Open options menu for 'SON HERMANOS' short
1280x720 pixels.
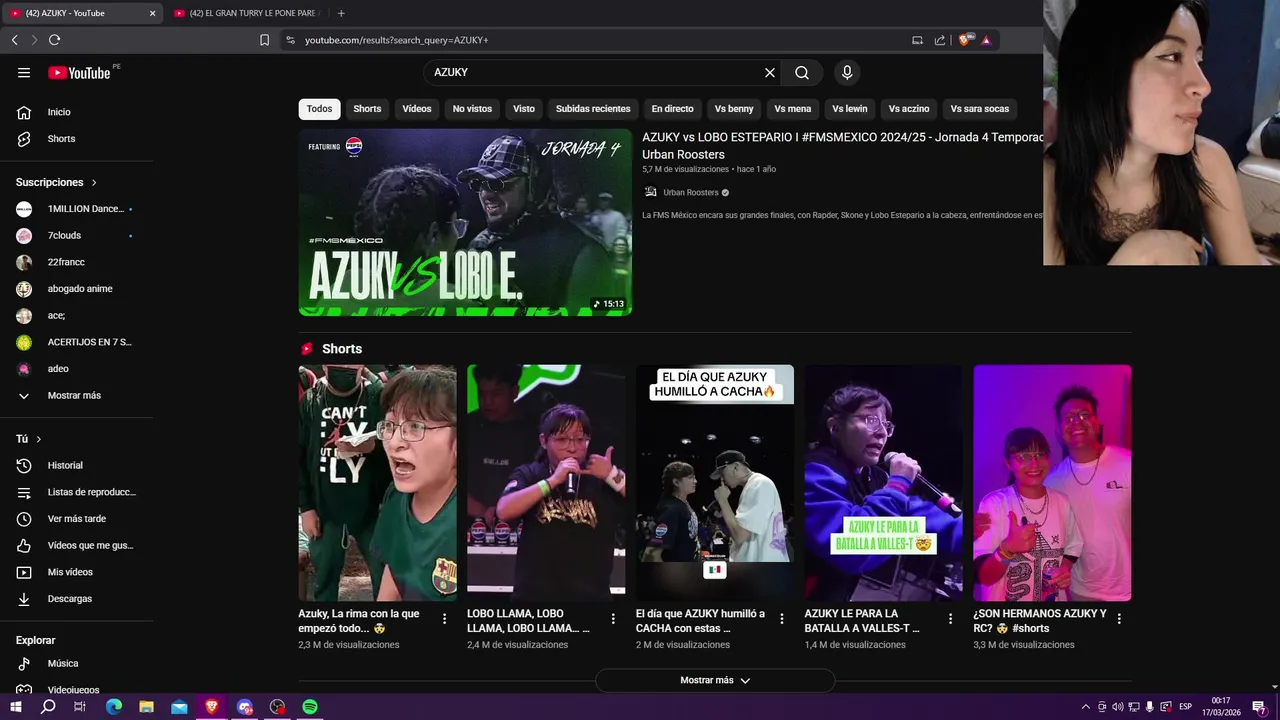1119,619
